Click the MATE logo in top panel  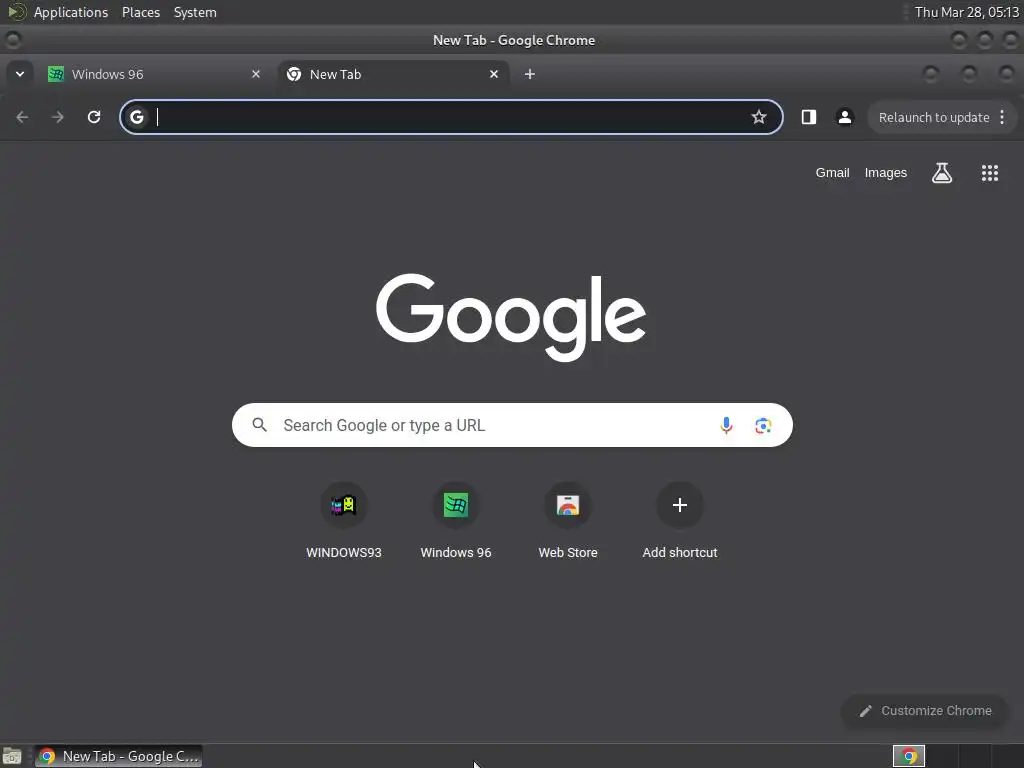[x=16, y=12]
